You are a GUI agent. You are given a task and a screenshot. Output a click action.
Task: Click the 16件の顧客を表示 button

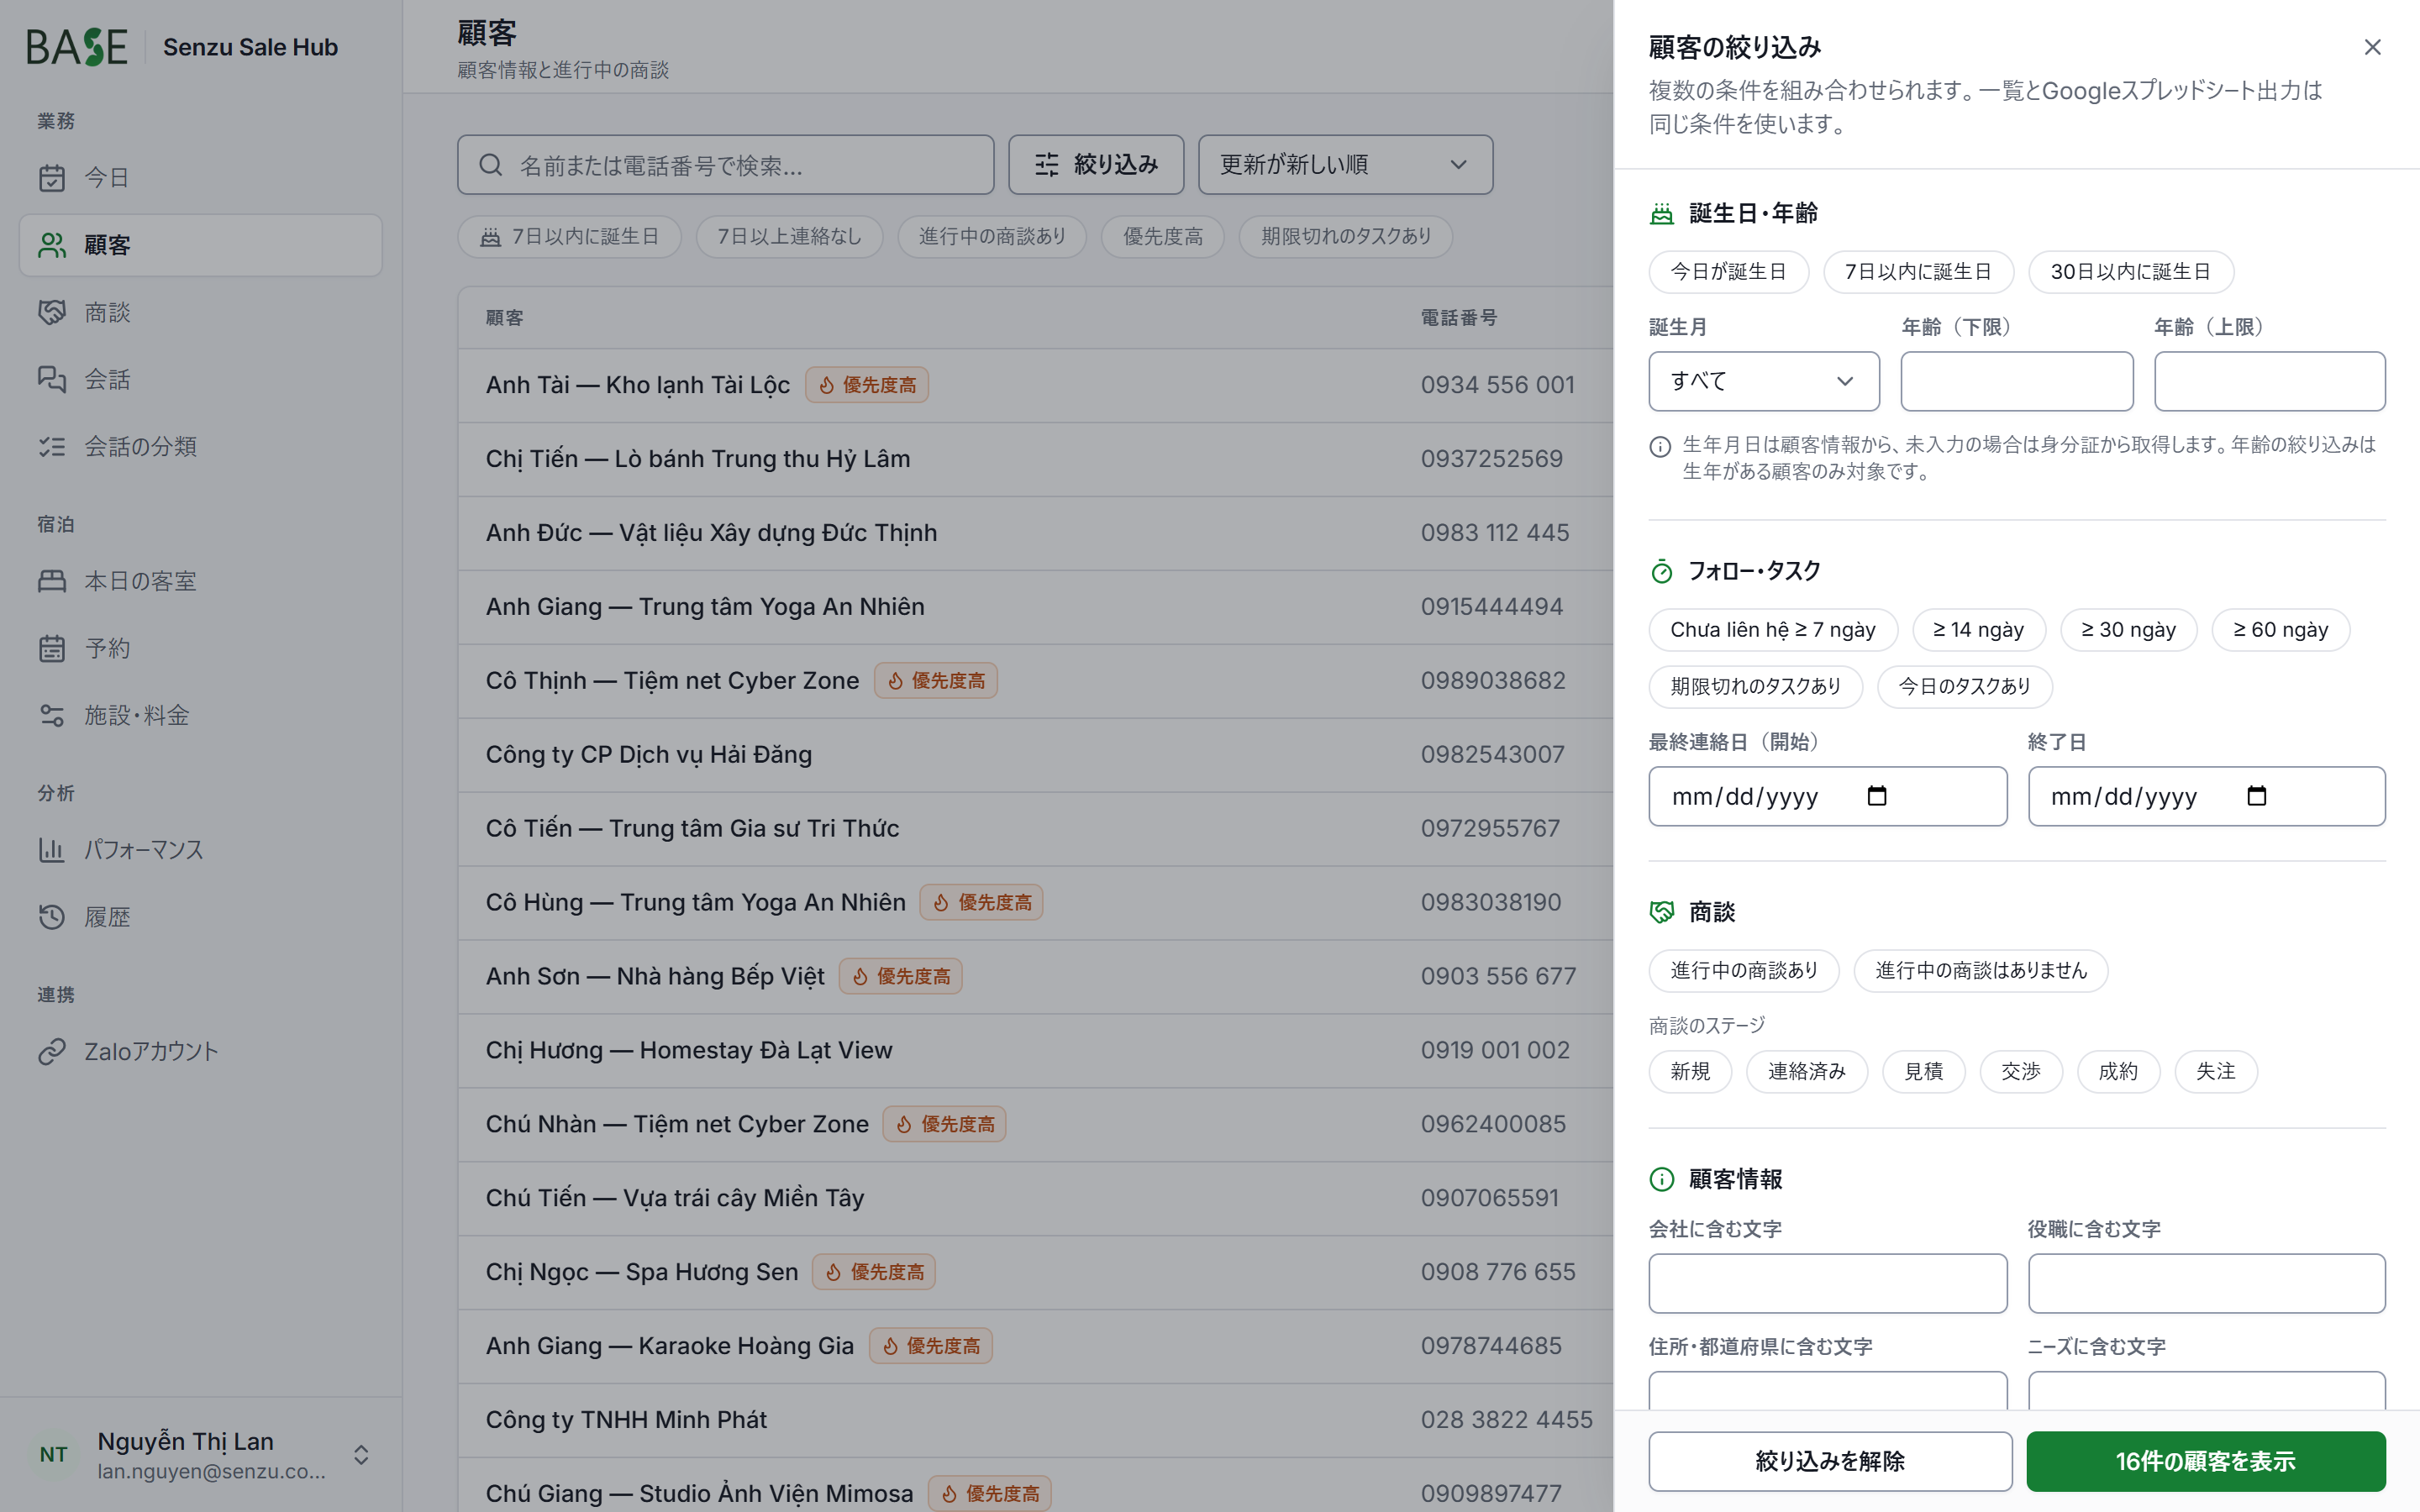pyautogui.click(x=2205, y=1461)
